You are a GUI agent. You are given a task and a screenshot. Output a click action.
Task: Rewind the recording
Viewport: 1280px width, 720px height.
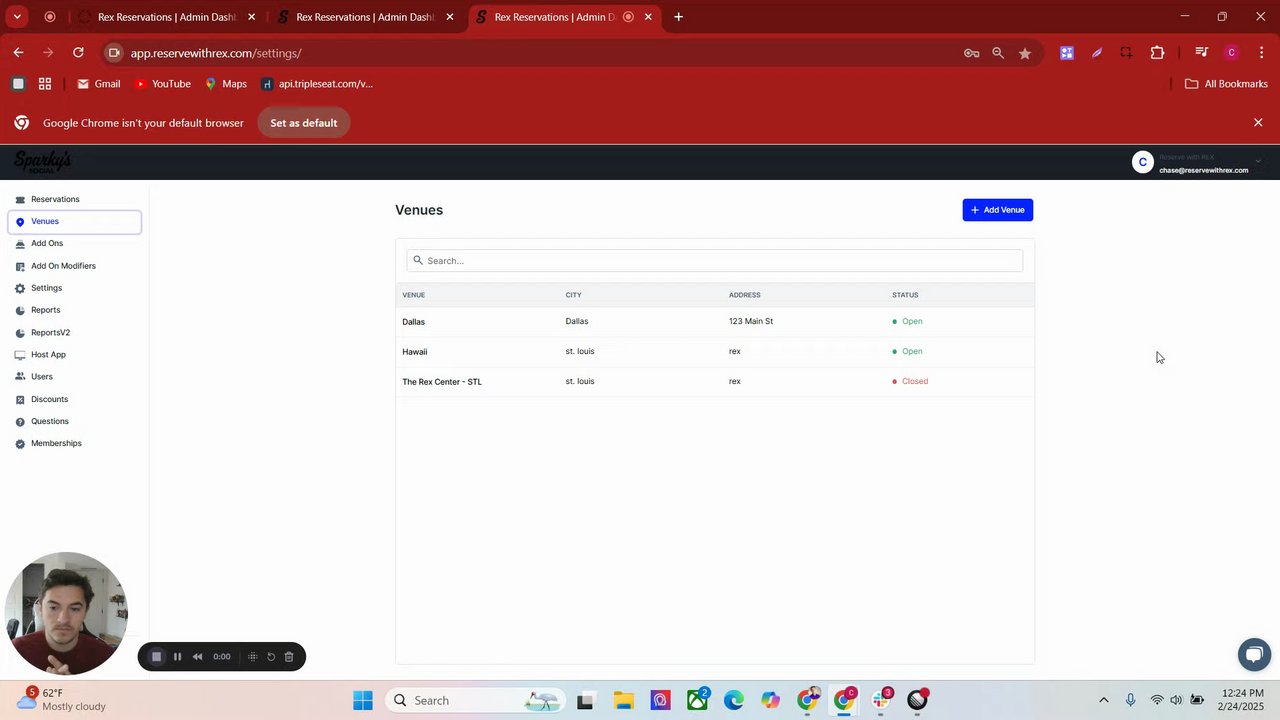tap(197, 657)
